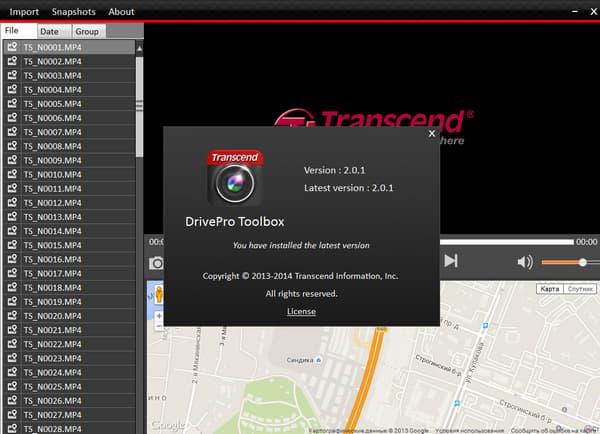Screen dimensions: 600x434
Task: Switch to the Group tab
Action: tap(89, 31)
